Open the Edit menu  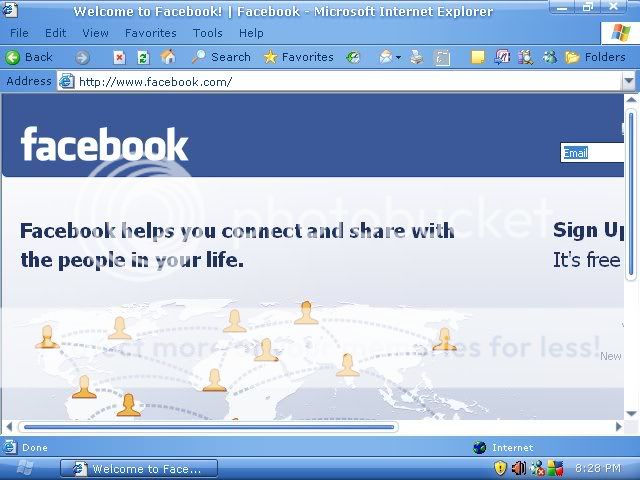(56, 33)
